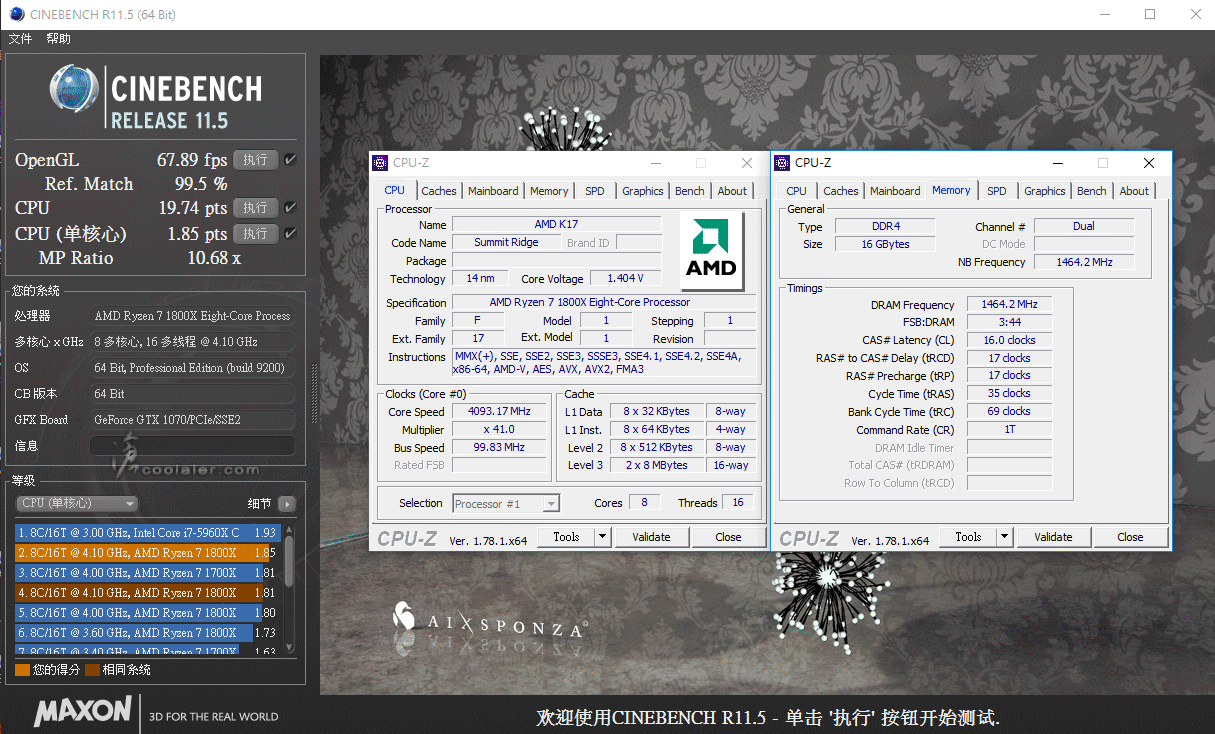Click the Core Speed value "4093.17 MHz"
Image resolution: width=1215 pixels, height=734 pixels.
coord(499,412)
